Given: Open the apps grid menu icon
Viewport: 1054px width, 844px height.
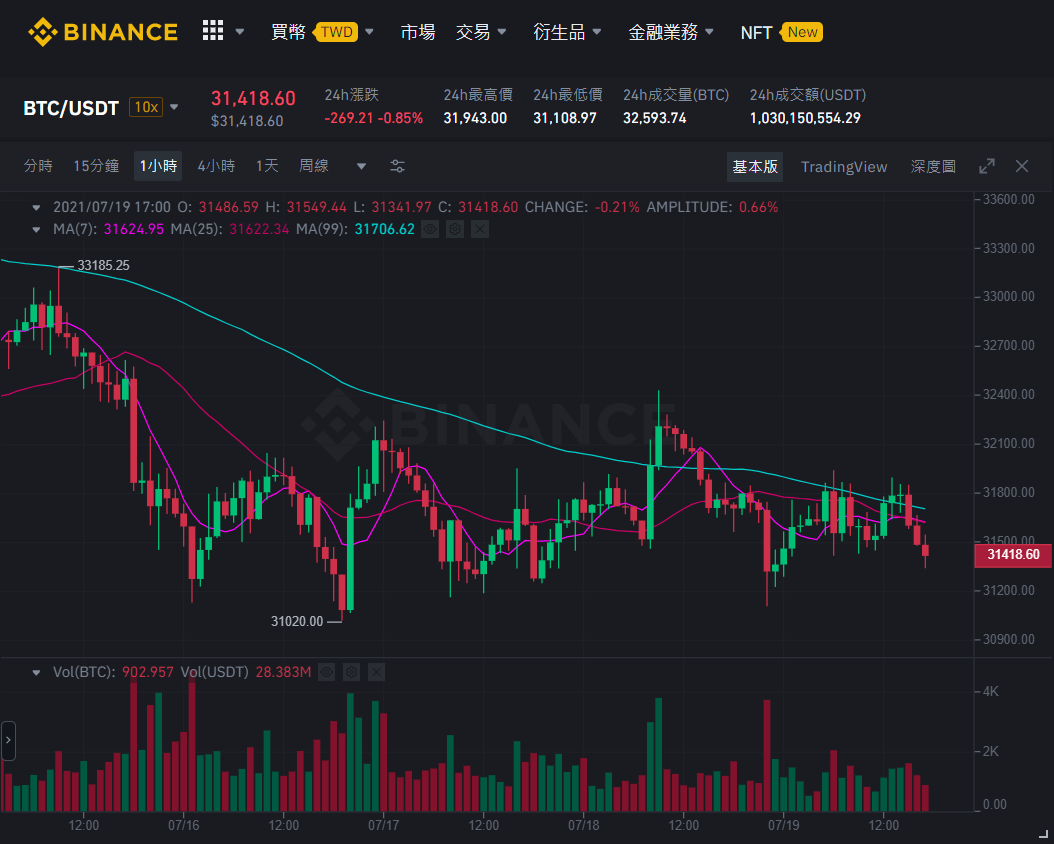Looking at the screenshot, I should [x=212, y=30].
